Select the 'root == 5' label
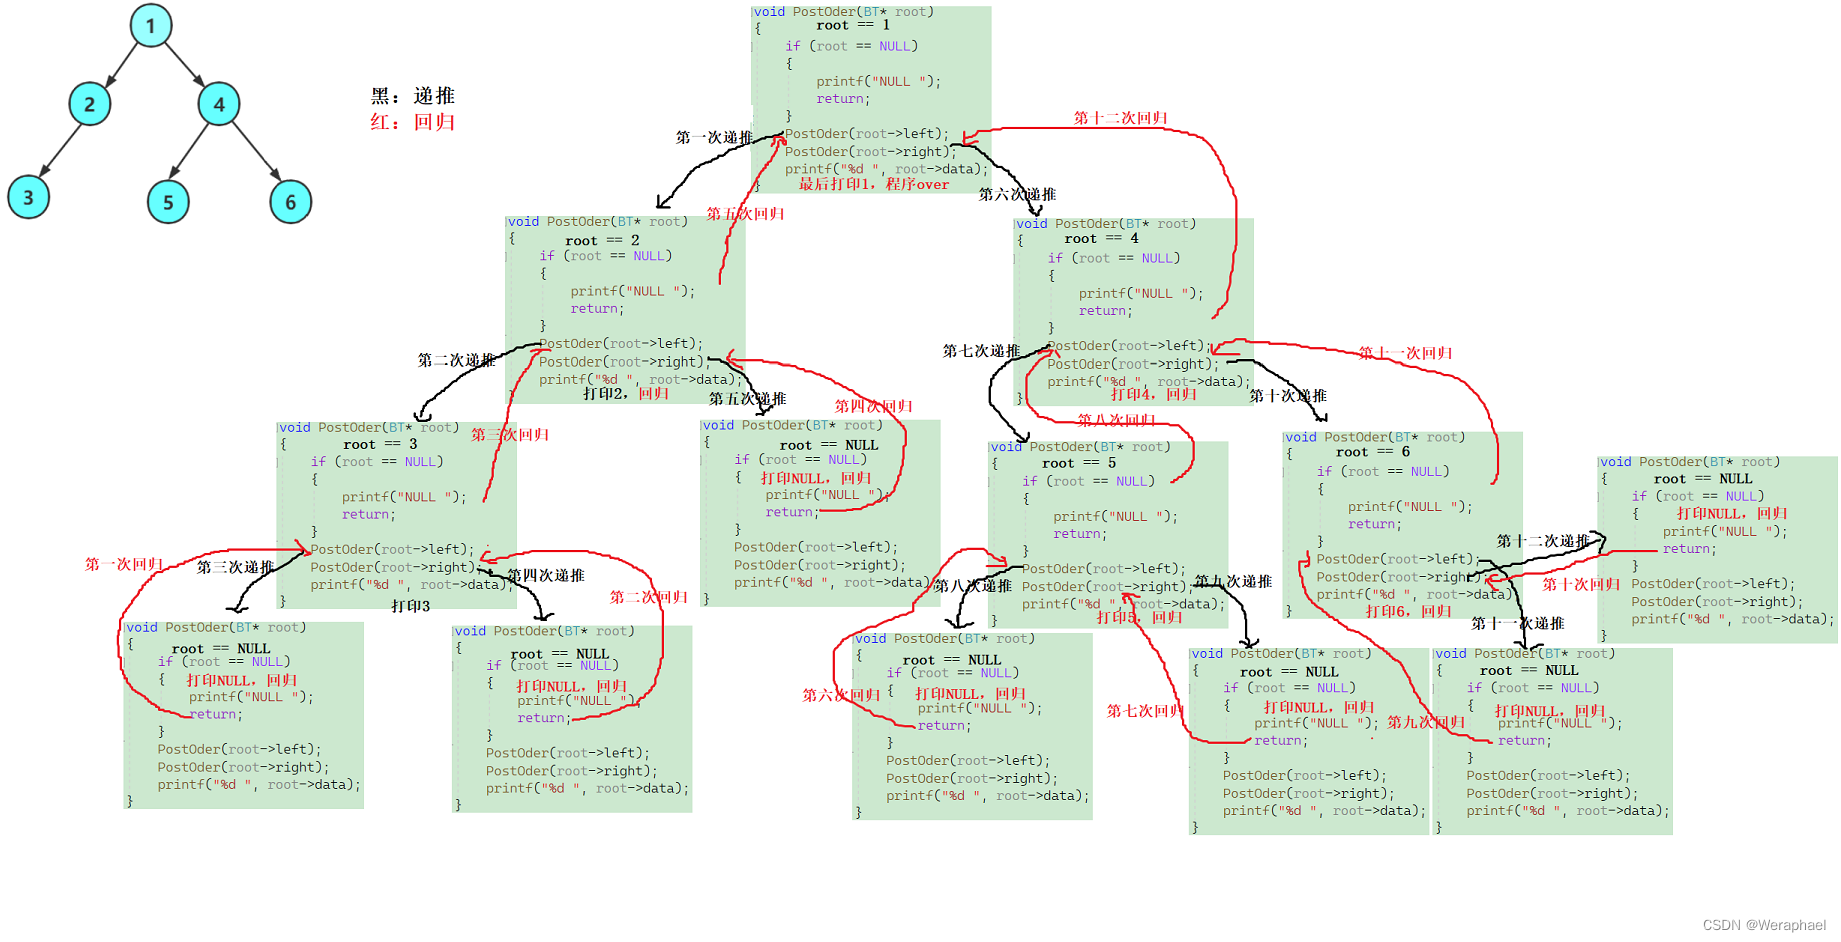The height and width of the screenshot is (942, 1841). 1079,463
